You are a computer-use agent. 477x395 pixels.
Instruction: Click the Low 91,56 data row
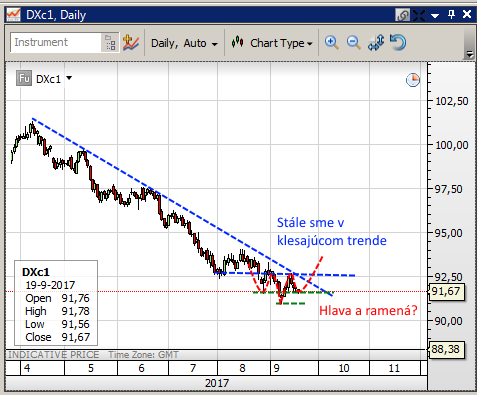pos(57,324)
